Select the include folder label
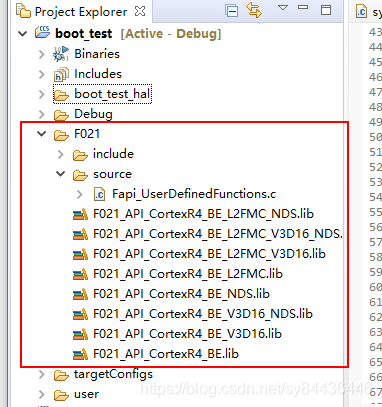 click(x=113, y=154)
